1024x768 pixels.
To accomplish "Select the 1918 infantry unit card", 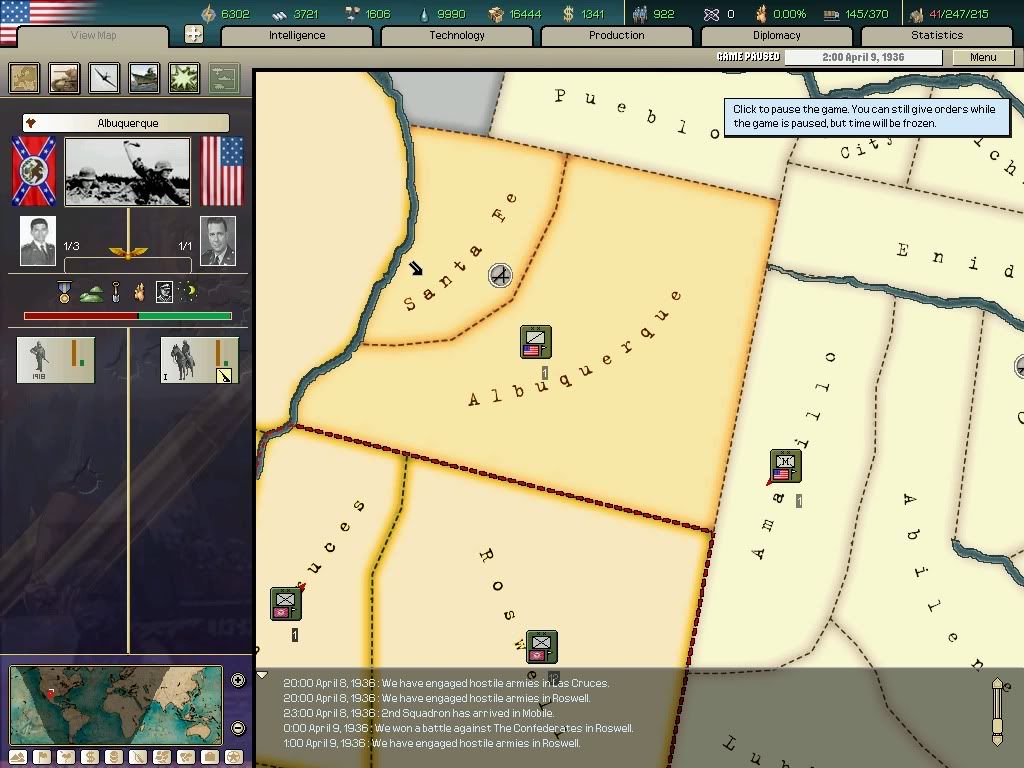I will click(56, 360).
